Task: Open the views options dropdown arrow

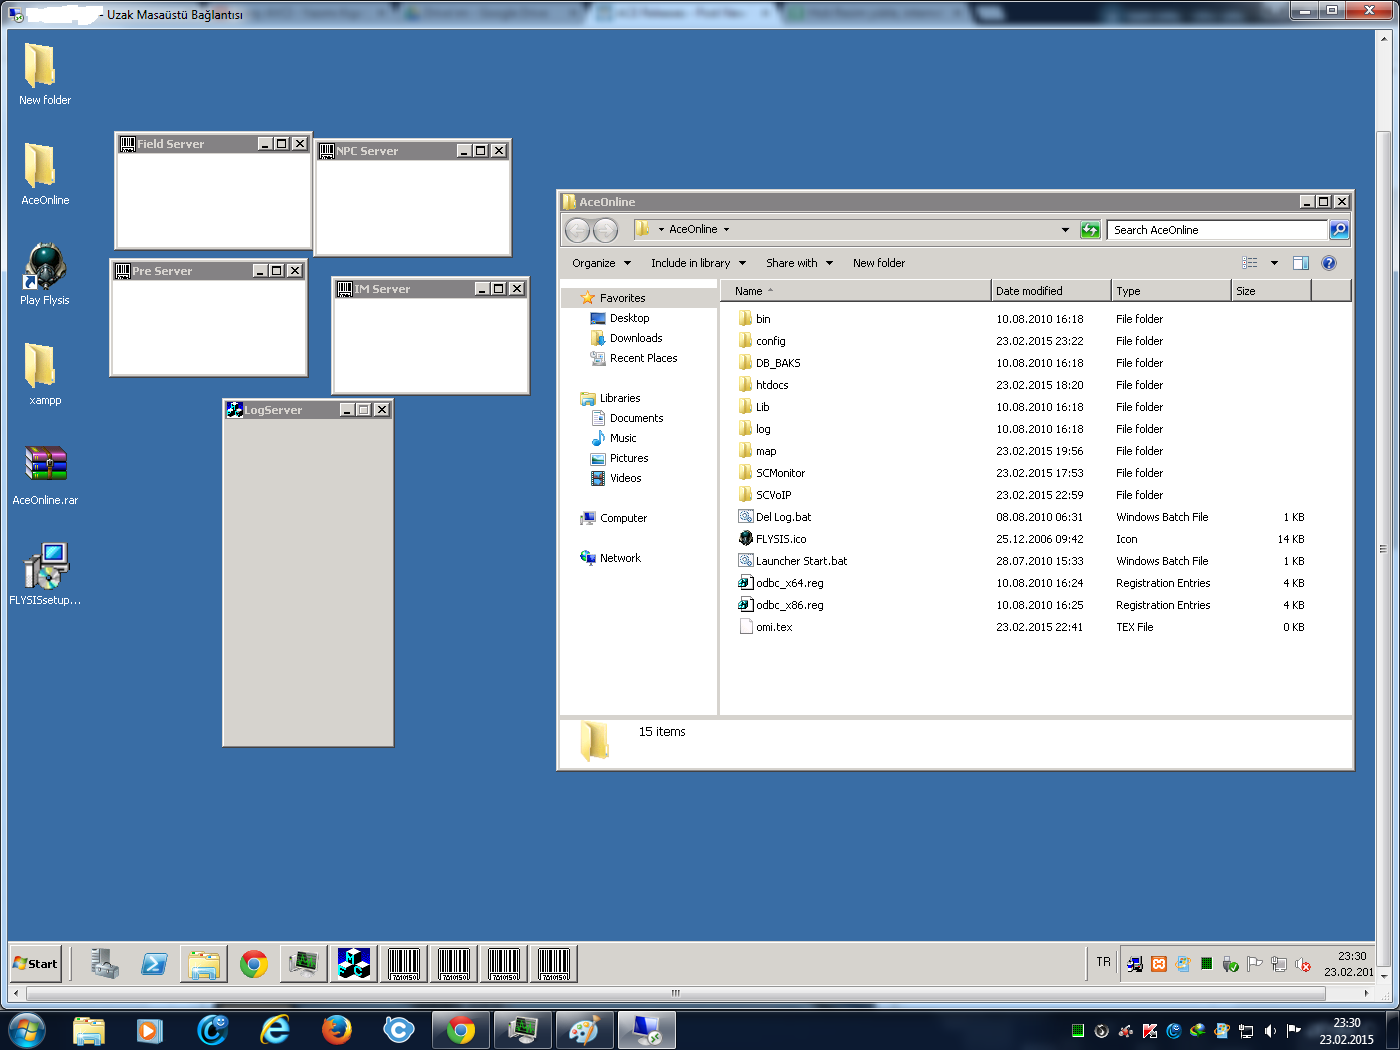Action: pos(1274,263)
